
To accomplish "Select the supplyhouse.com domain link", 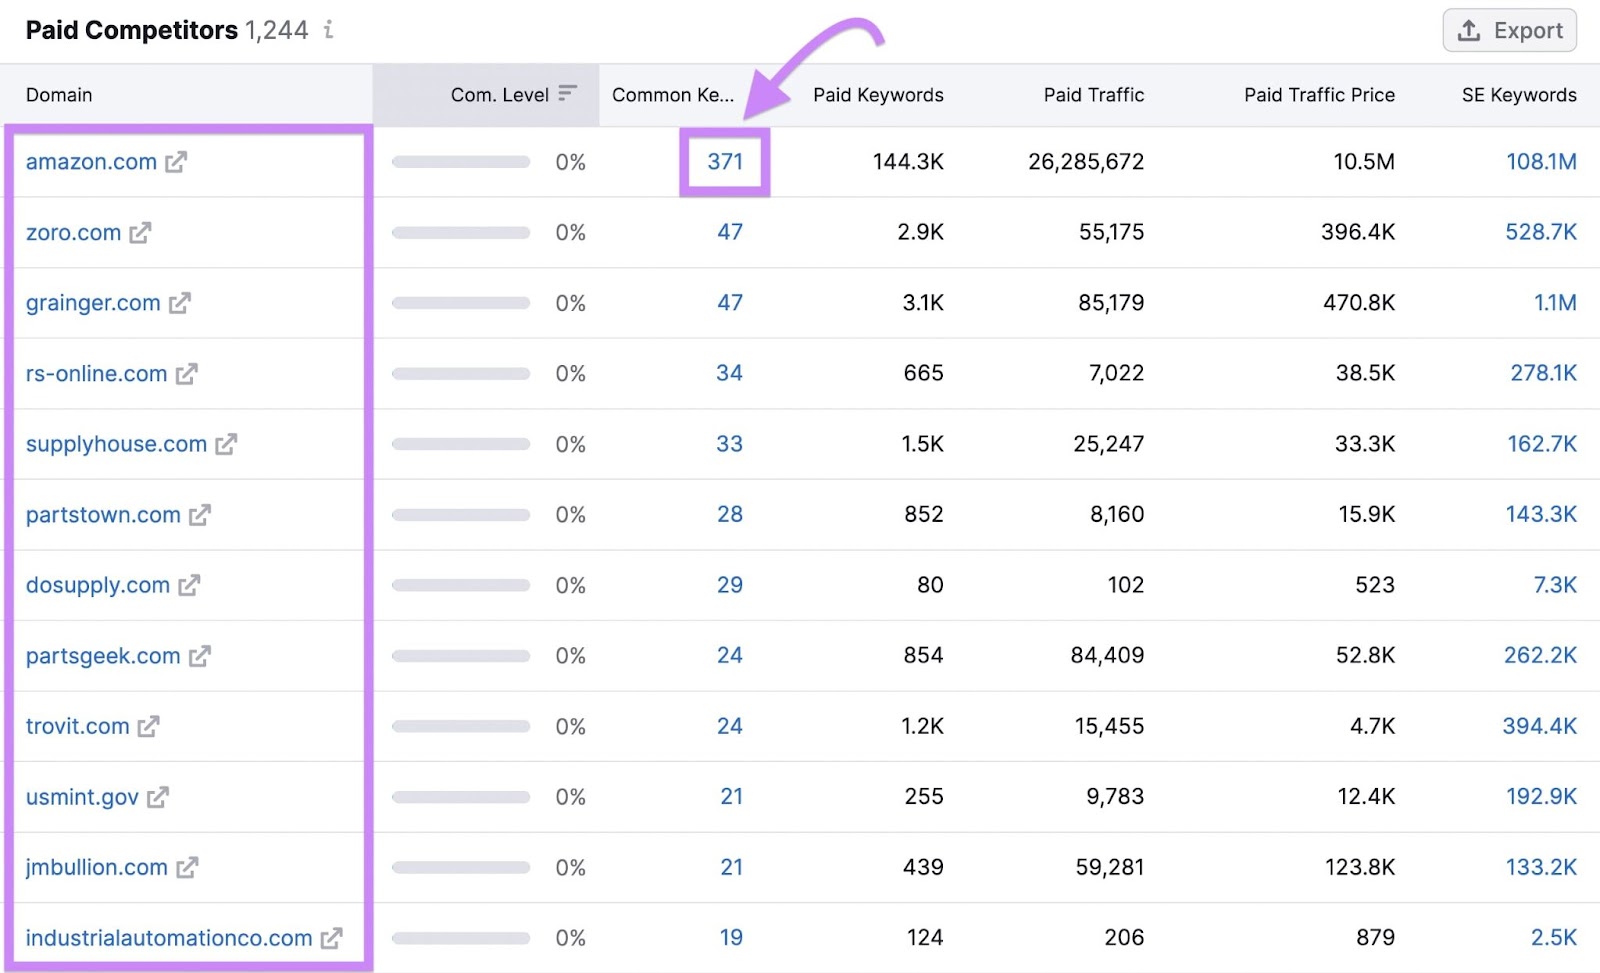I will coord(115,444).
